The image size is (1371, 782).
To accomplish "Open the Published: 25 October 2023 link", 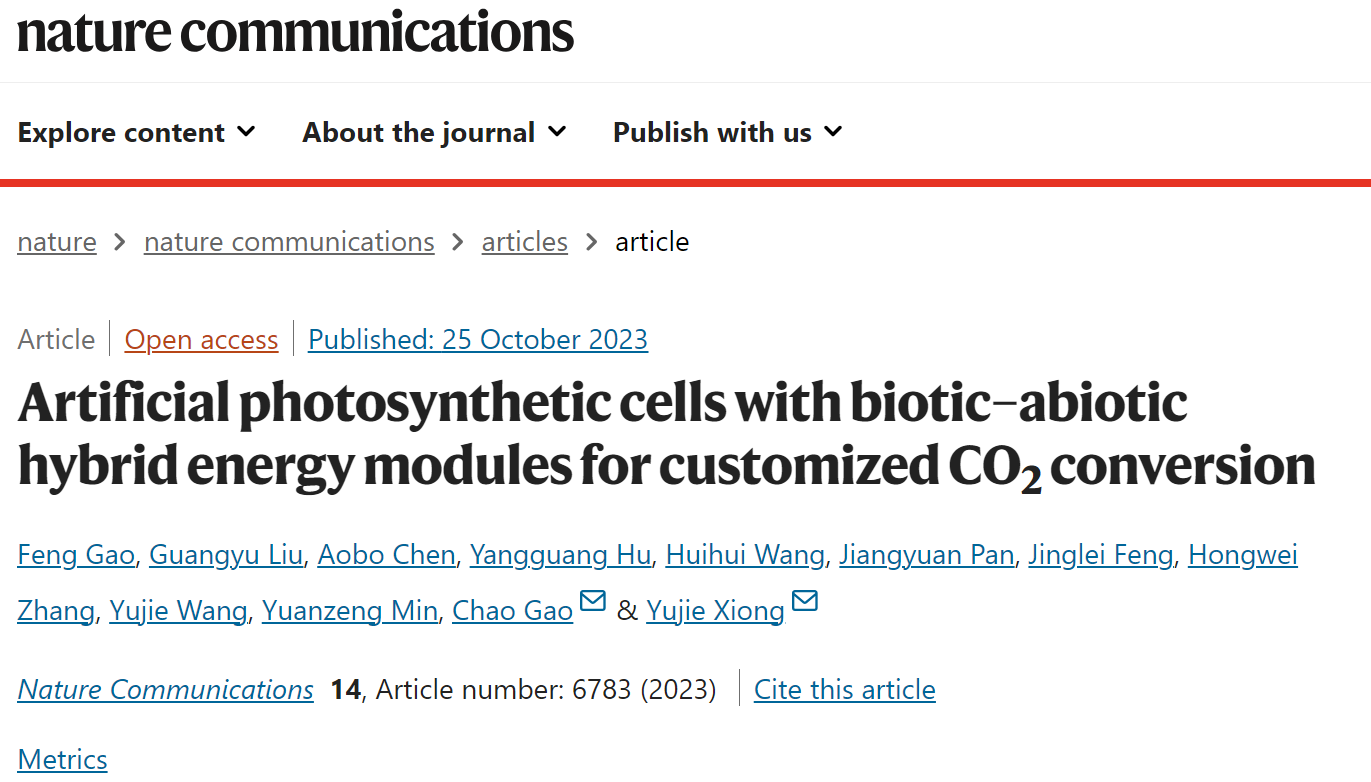I will (x=478, y=340).
